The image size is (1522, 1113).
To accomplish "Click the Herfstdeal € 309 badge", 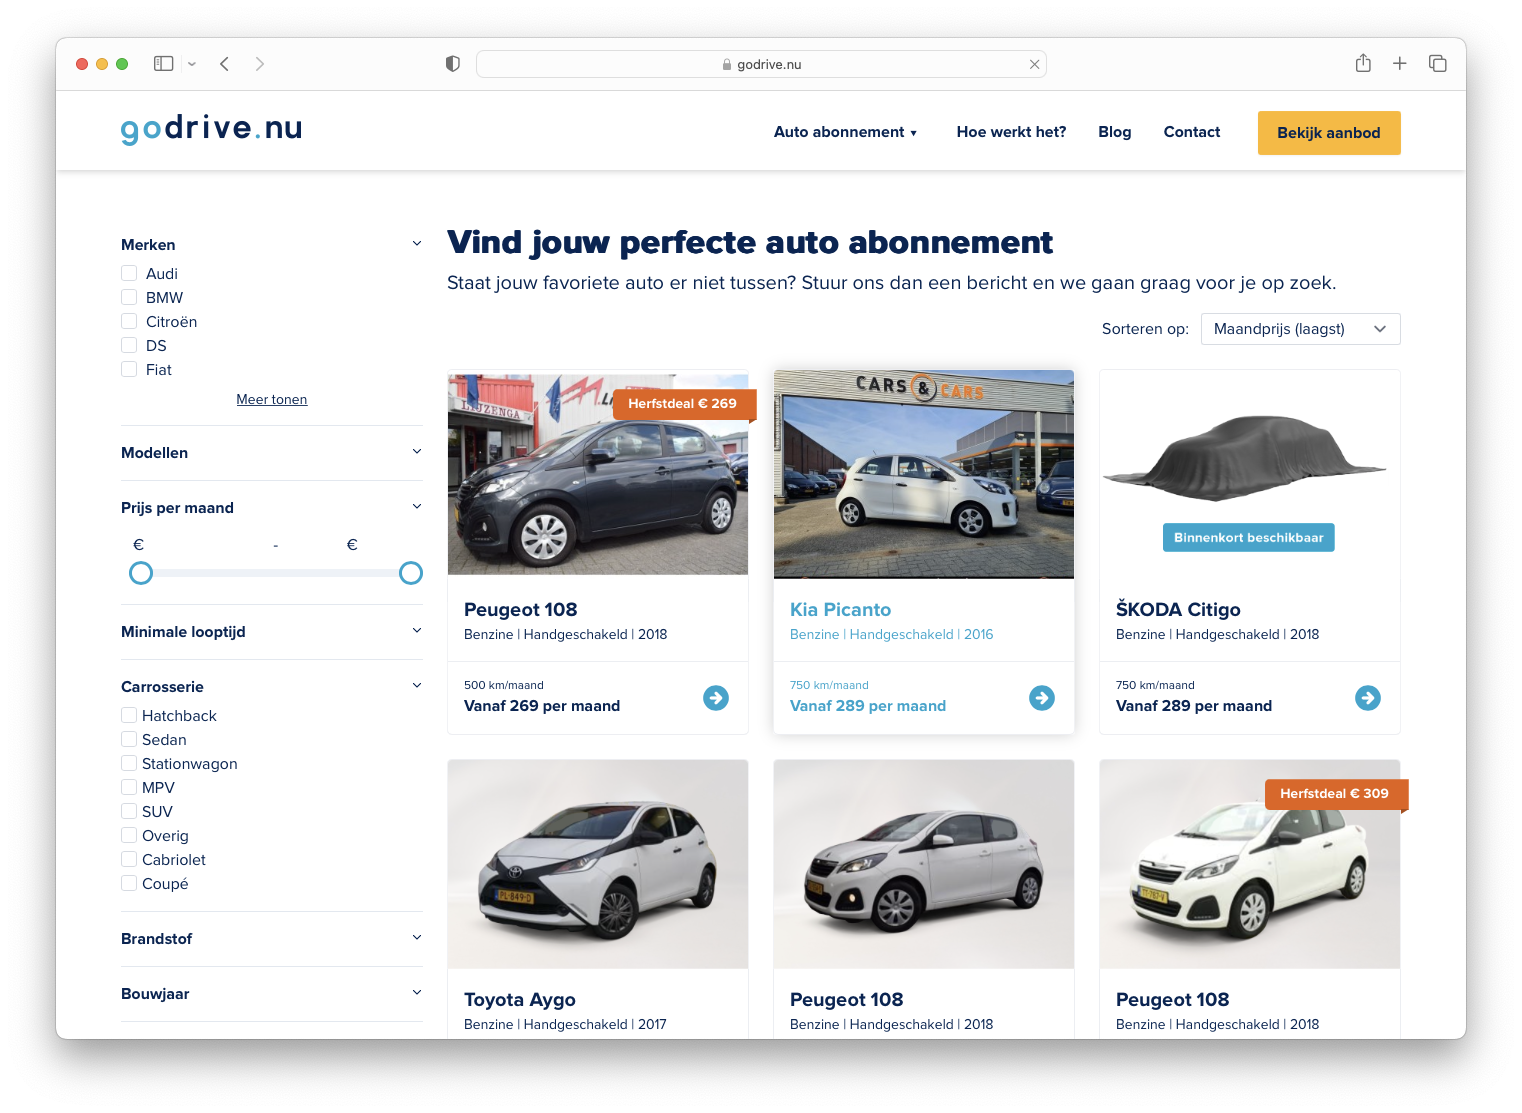I will (1337, 794).
